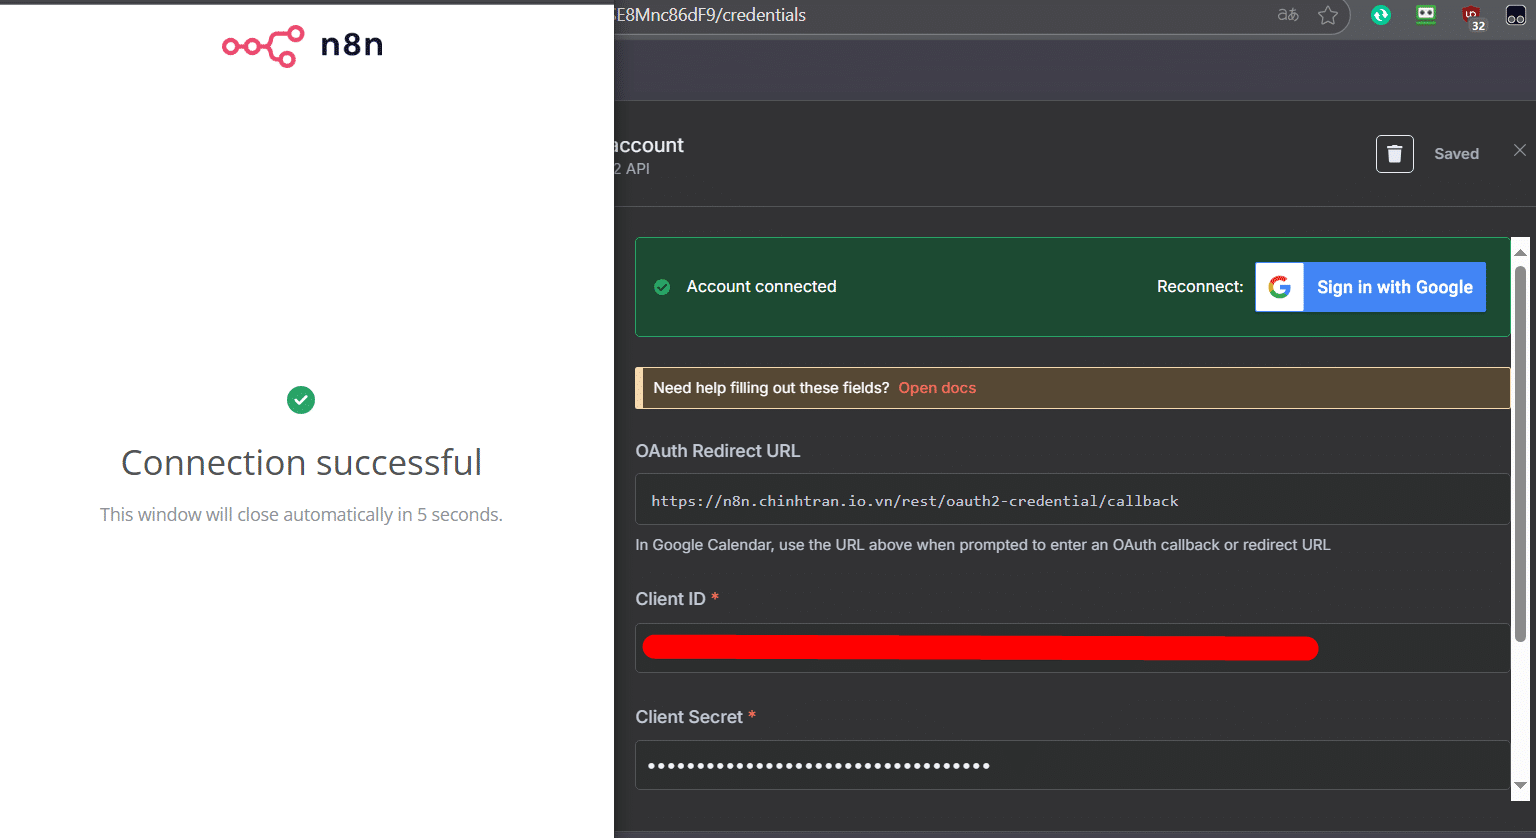Click 'This window will close automatically' text
Image resolution: width=1536 pixels, height=838 pixels.
point(301,514)
